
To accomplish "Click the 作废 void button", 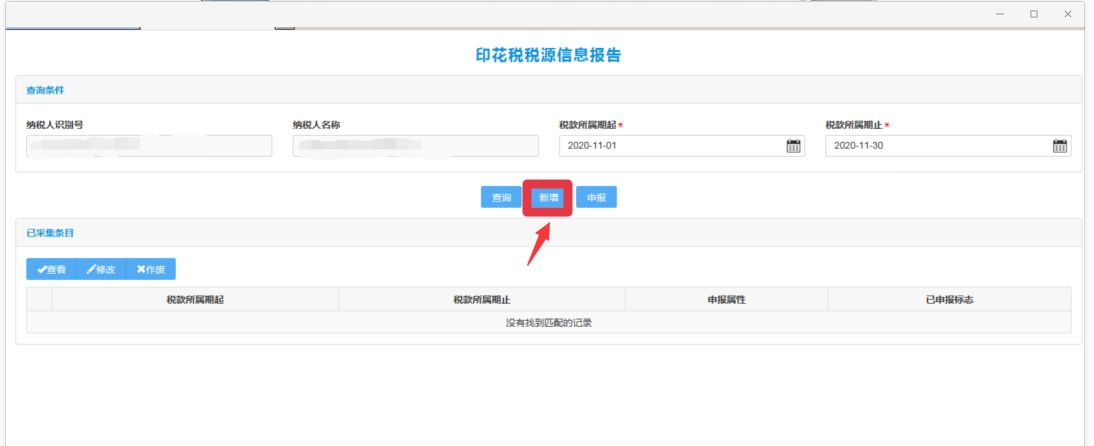I will 151,269.
